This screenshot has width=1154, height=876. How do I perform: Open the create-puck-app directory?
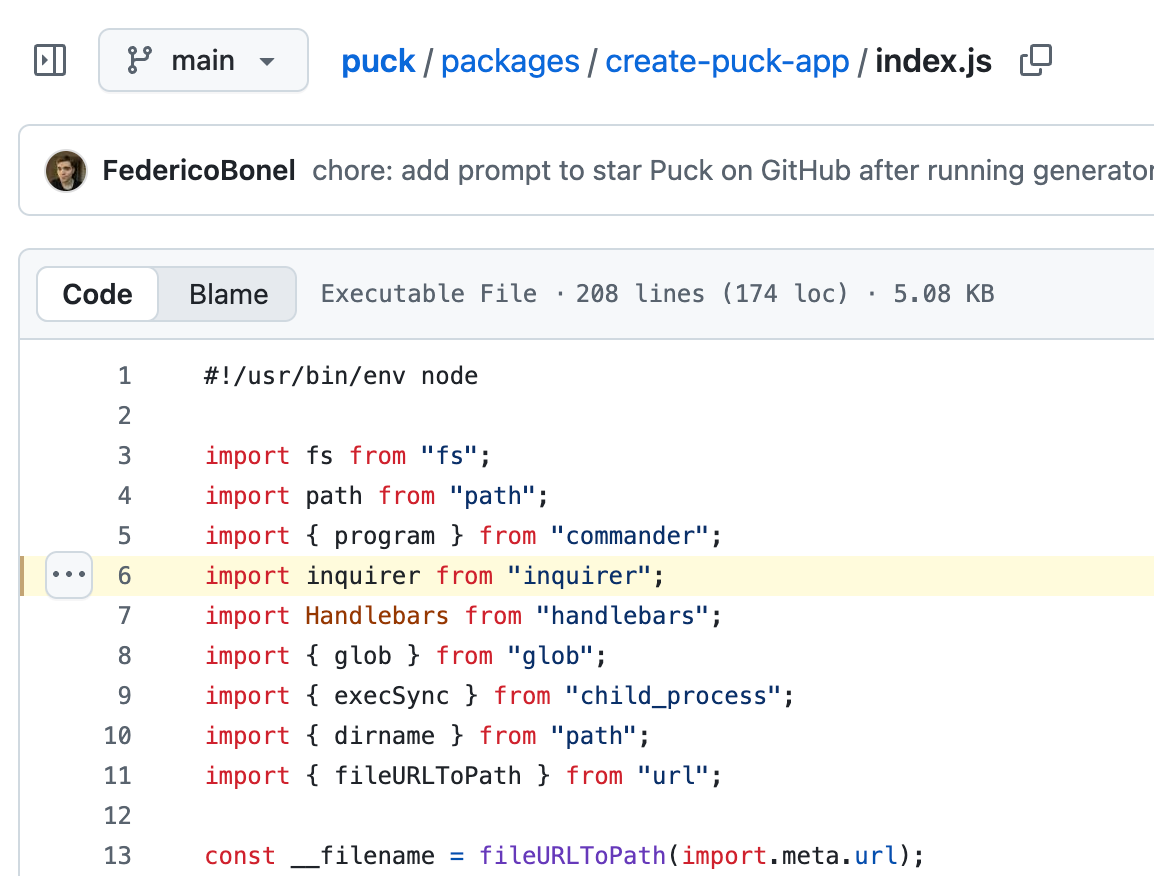point(728,61)
